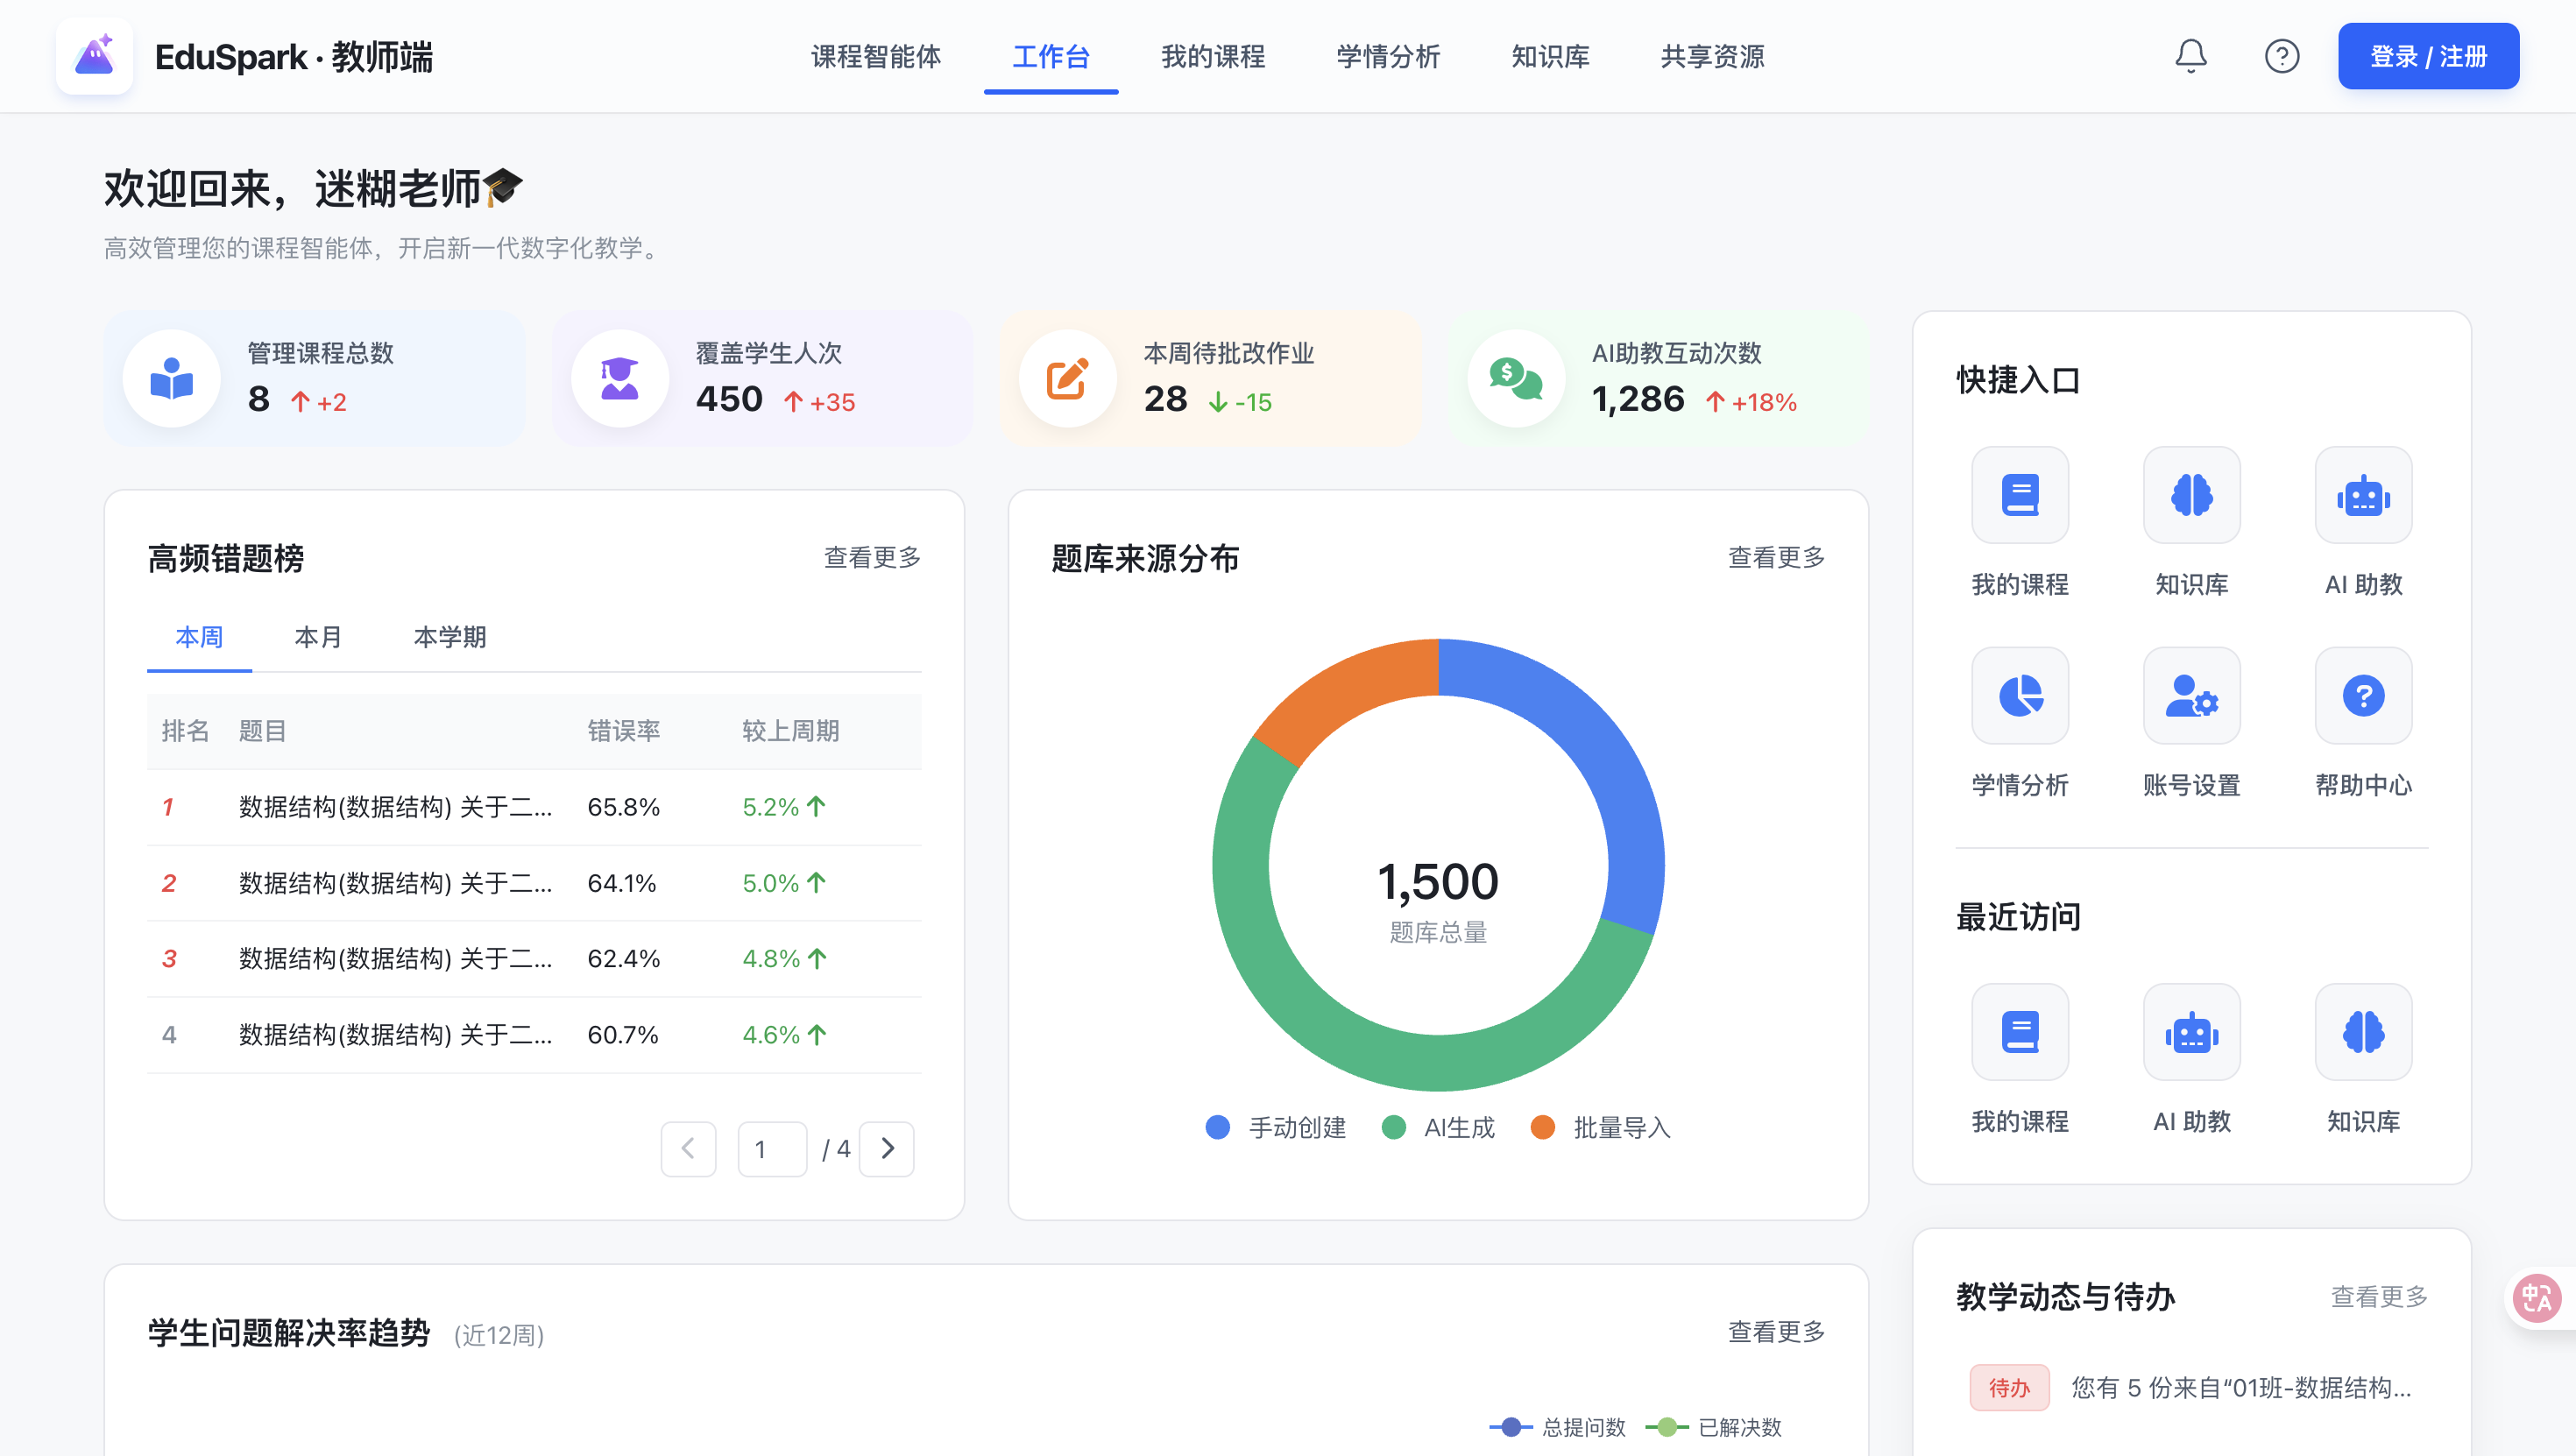Click the 本周待批改作业 edit icon
The image size is (2576, 1456).
click(1067, 379)
